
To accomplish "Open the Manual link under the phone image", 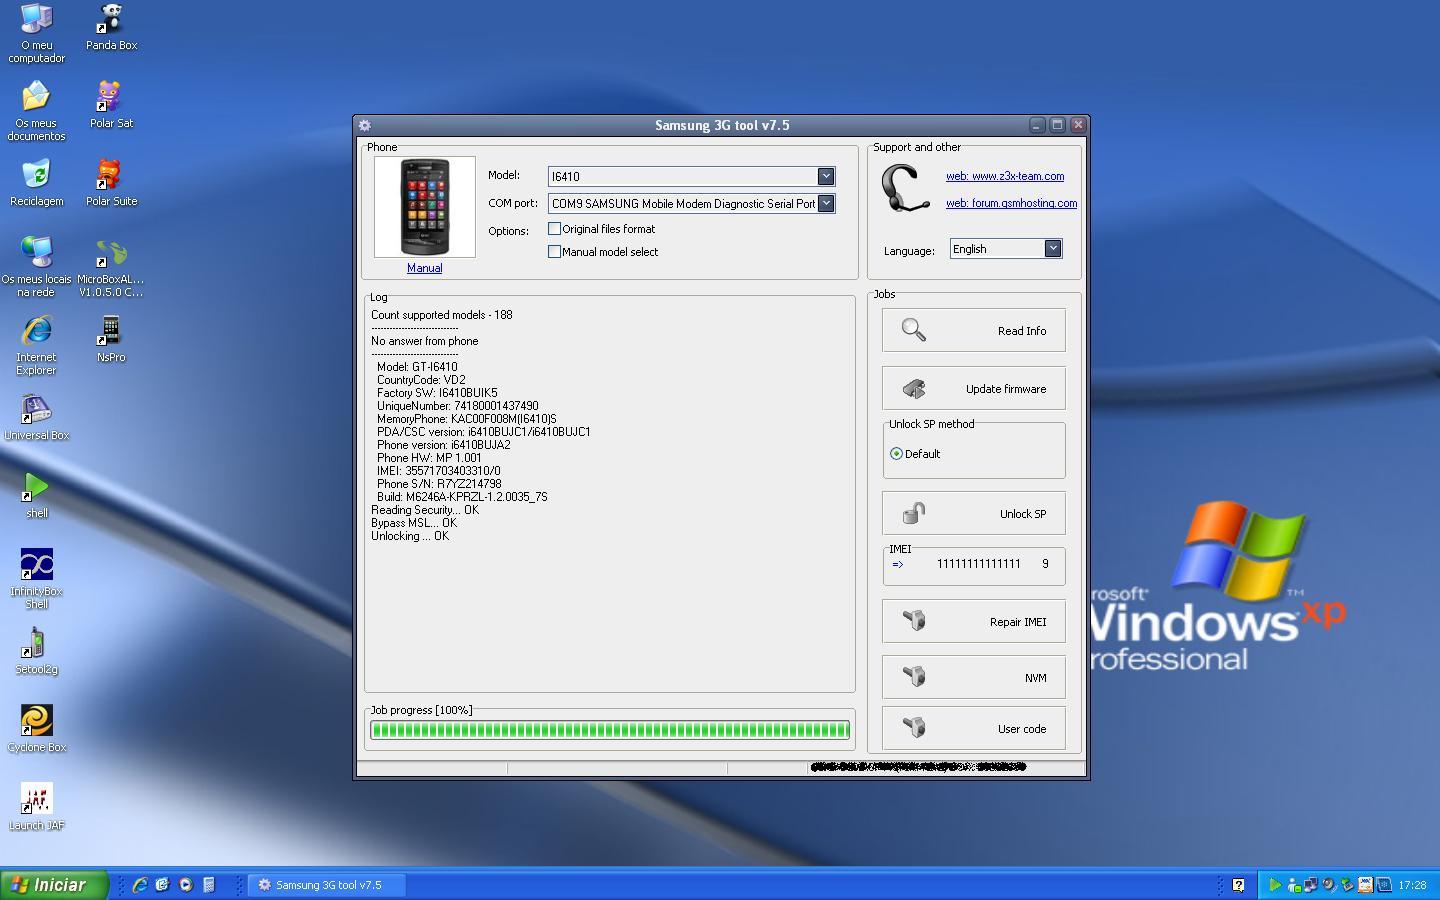I will [425, 268].
